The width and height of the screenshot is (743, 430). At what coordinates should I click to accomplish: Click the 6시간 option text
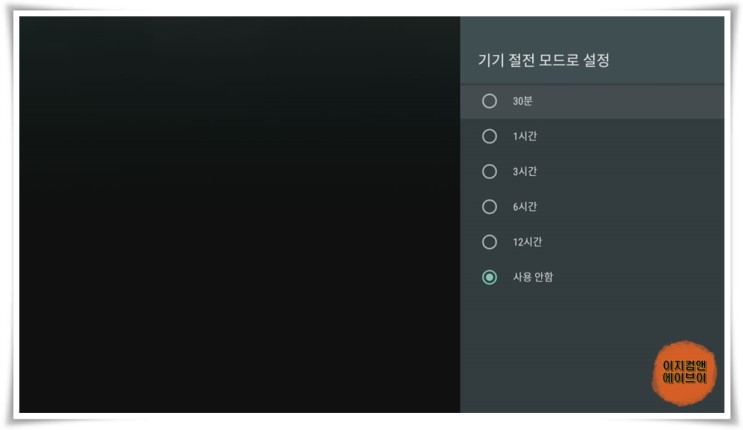pos(525,207)
